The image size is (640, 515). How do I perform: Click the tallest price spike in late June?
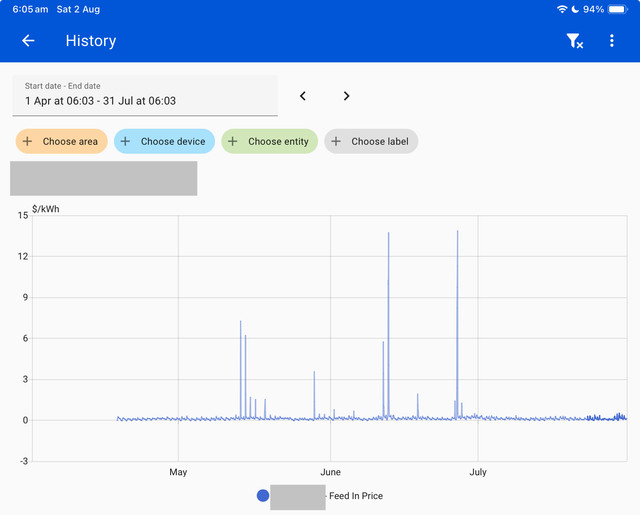pyautogui.click(x=457, y=325)
